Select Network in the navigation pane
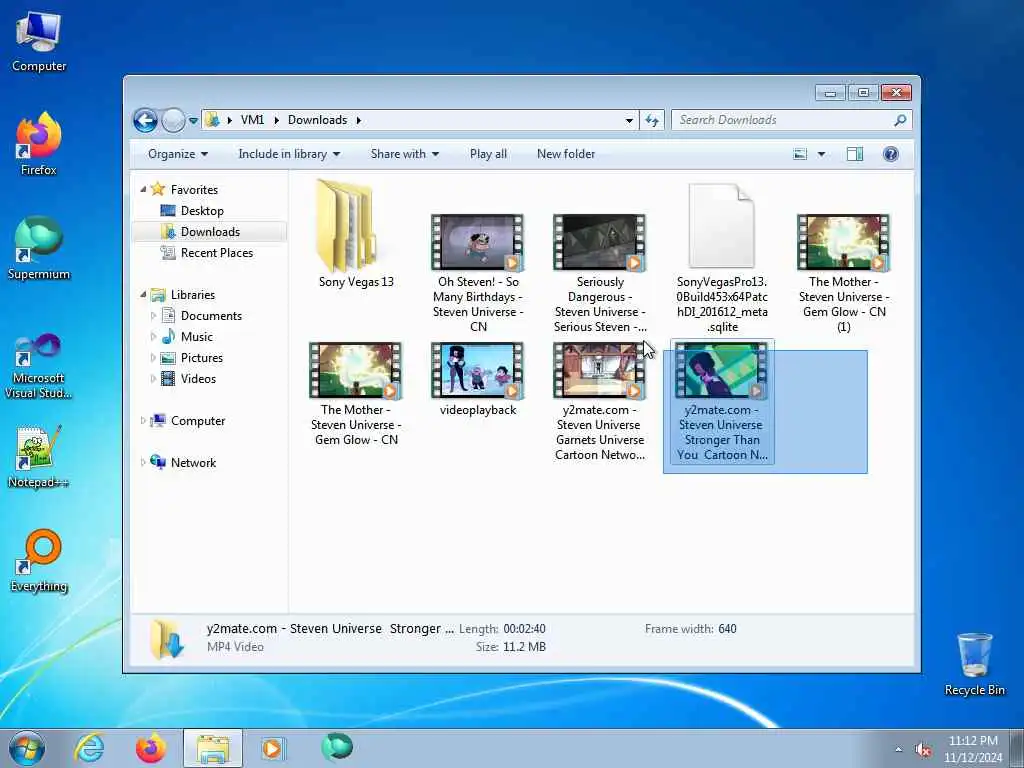The width and height of the screenshot is (1024, 768). click(193, 463)
